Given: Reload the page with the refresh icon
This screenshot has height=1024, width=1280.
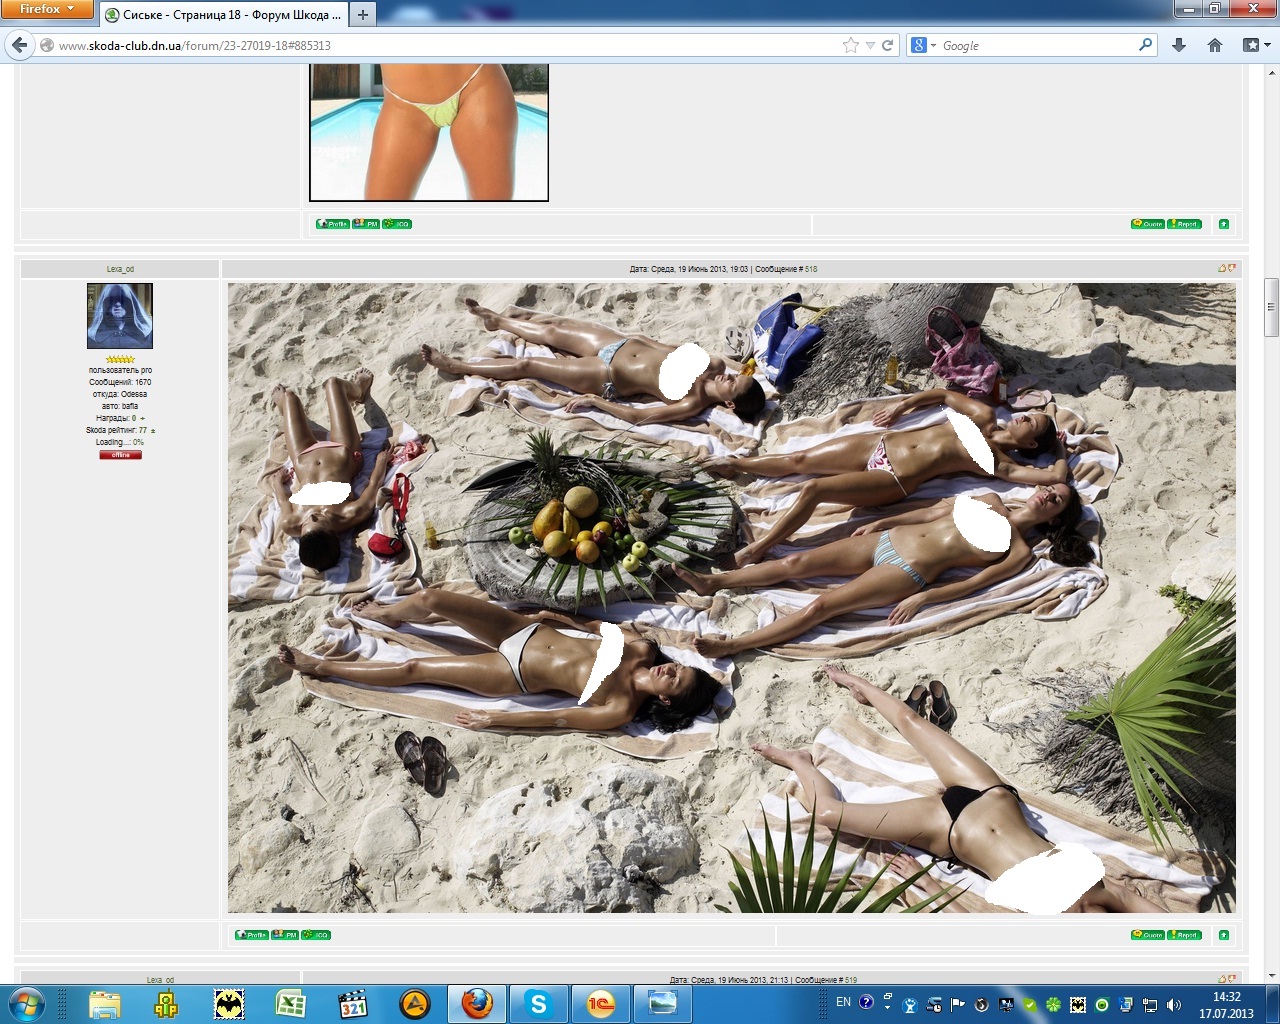Looking at the screenshot, I should (x=887, y=45).
